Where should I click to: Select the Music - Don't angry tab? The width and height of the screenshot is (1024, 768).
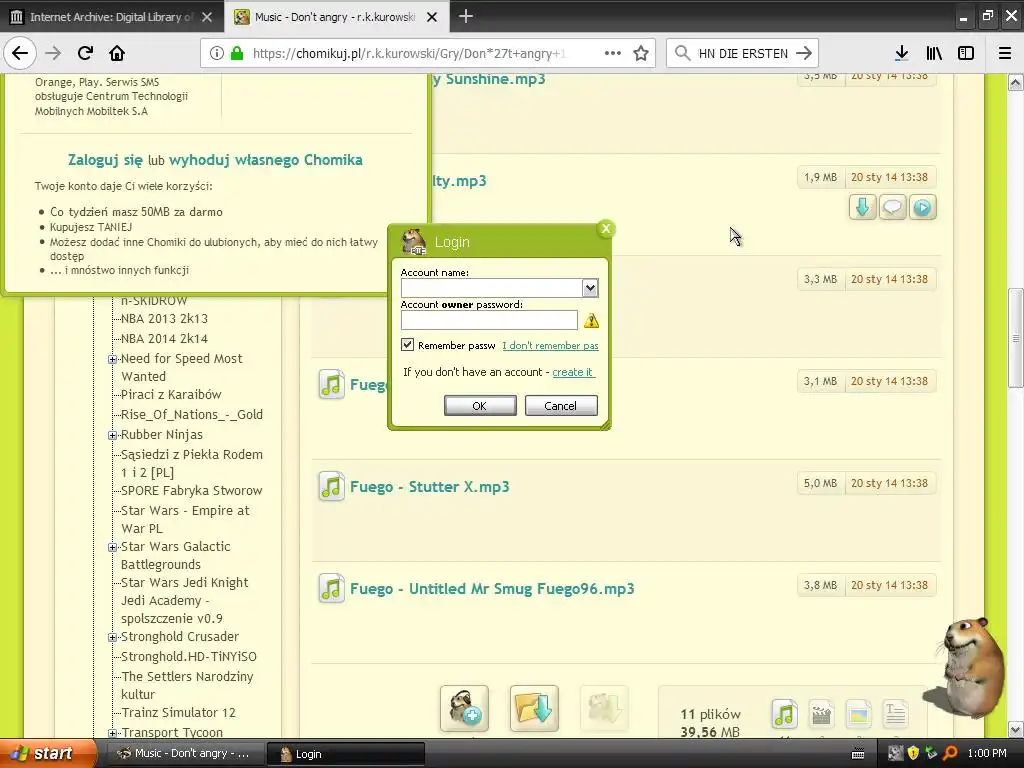(335, 17)
